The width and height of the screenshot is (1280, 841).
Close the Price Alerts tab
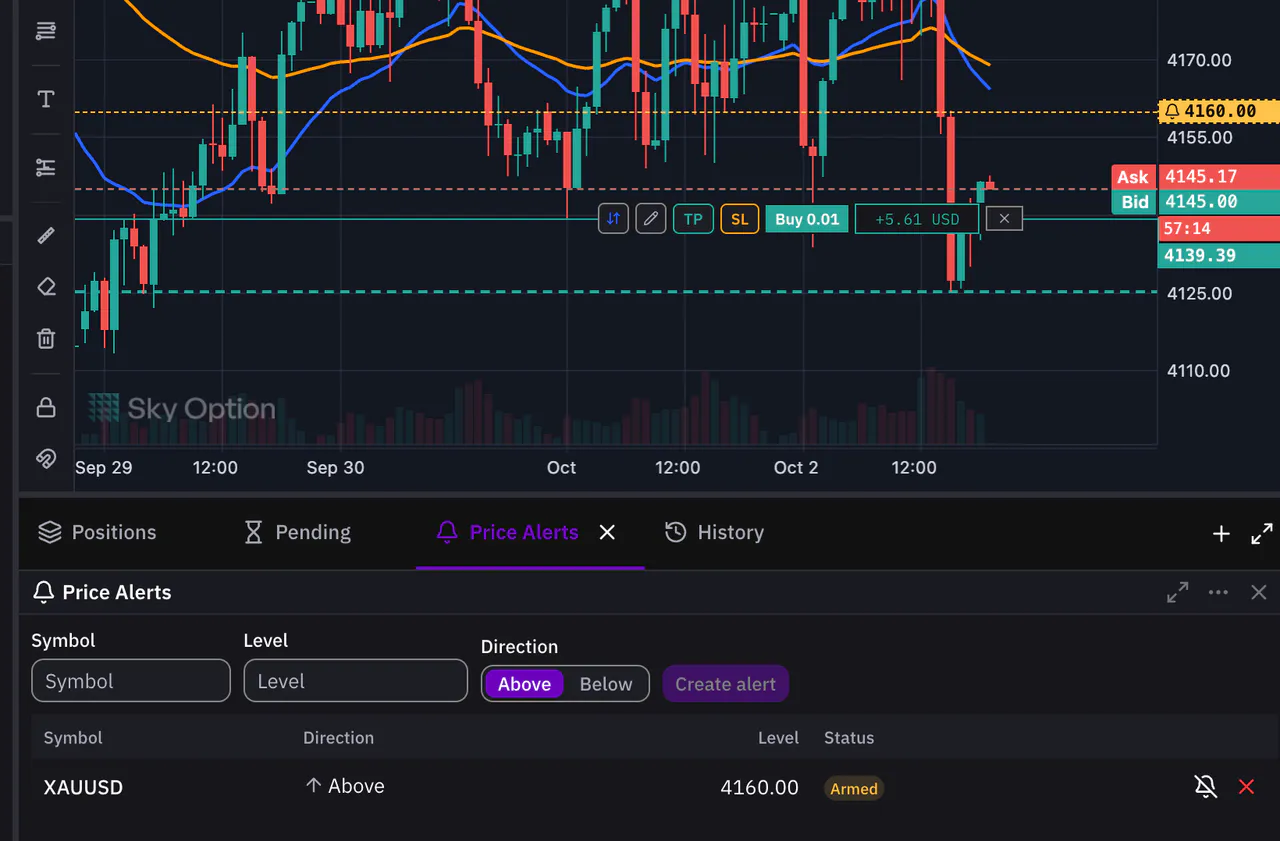pyautogui.click(x=607, y=532)
